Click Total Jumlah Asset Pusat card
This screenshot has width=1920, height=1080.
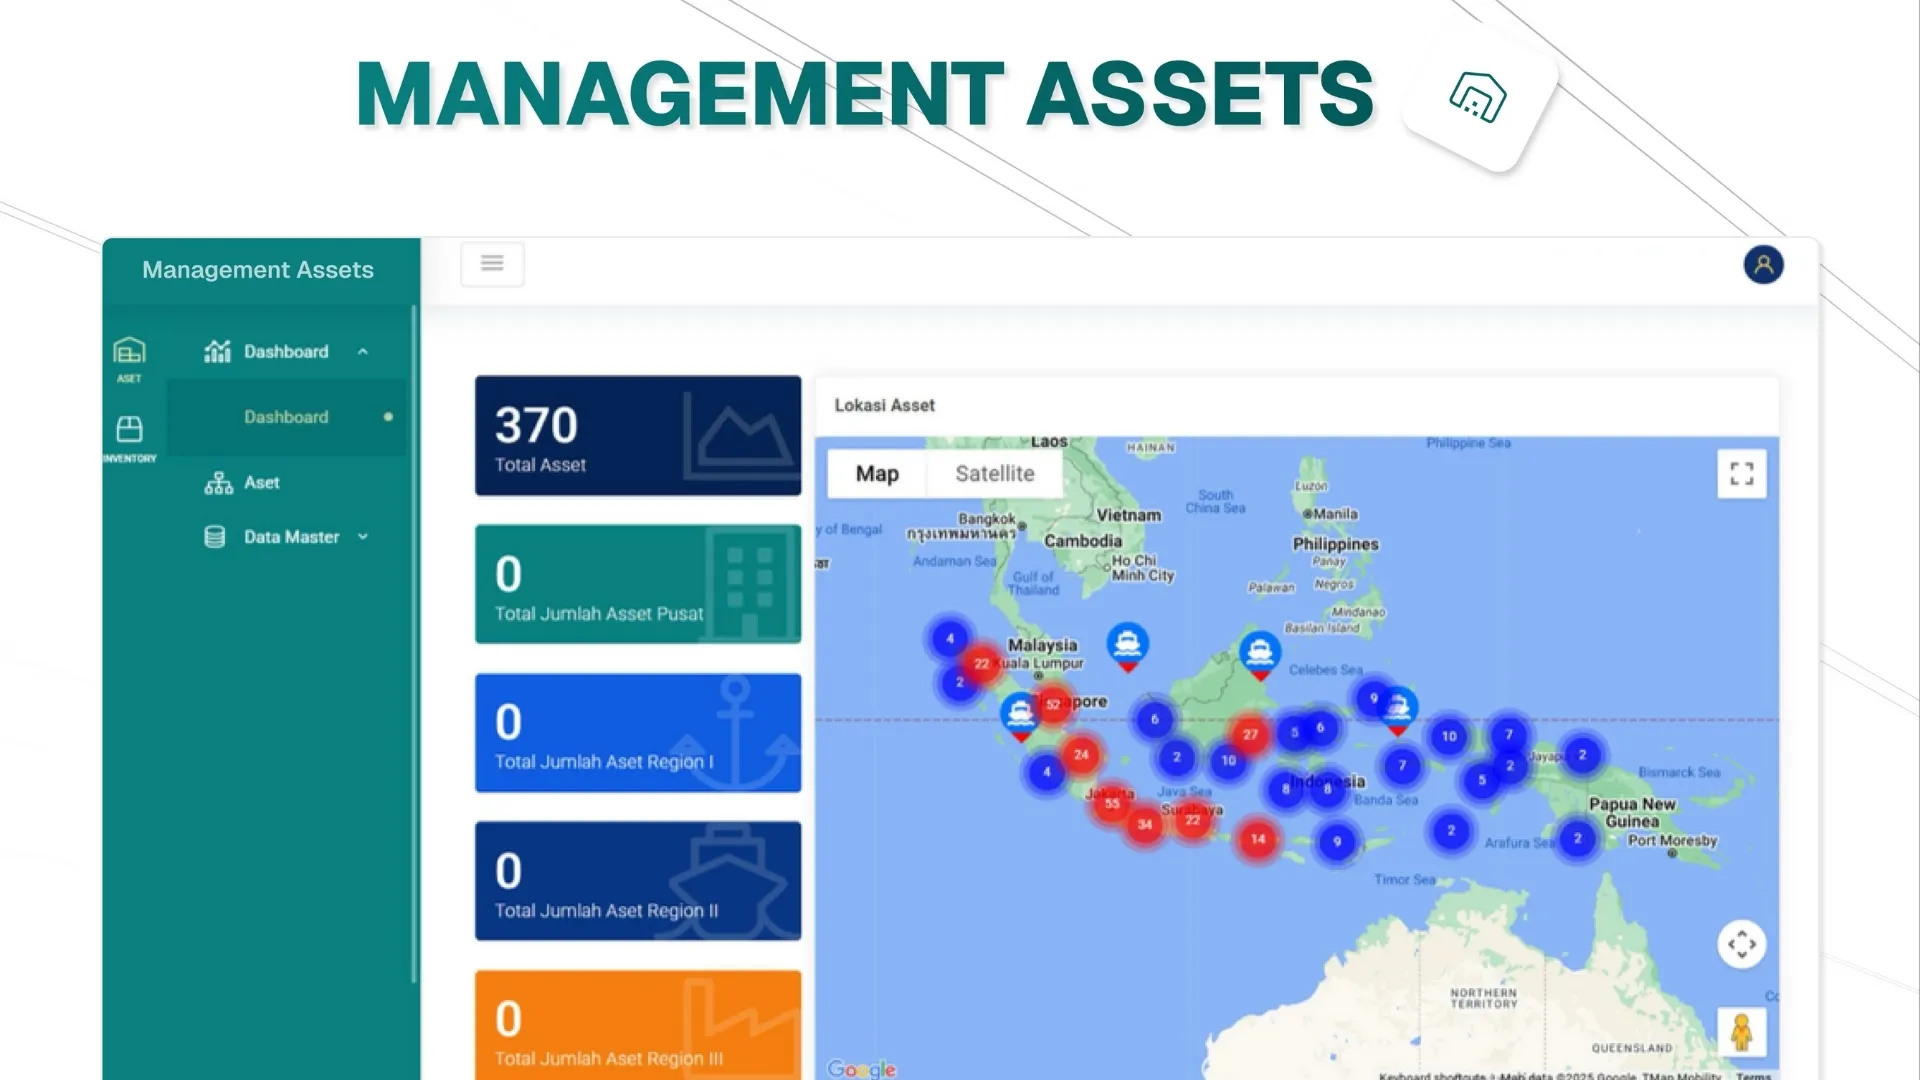click(638, 584)
